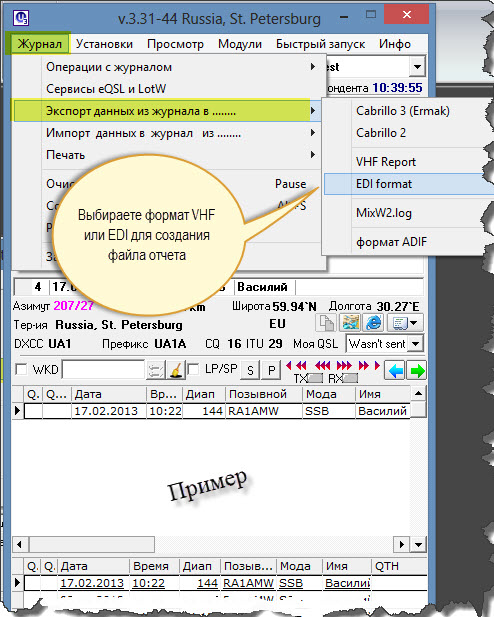Click the green right arrow button
This screenshot has height=617, width=494.
tap(416, 370)
